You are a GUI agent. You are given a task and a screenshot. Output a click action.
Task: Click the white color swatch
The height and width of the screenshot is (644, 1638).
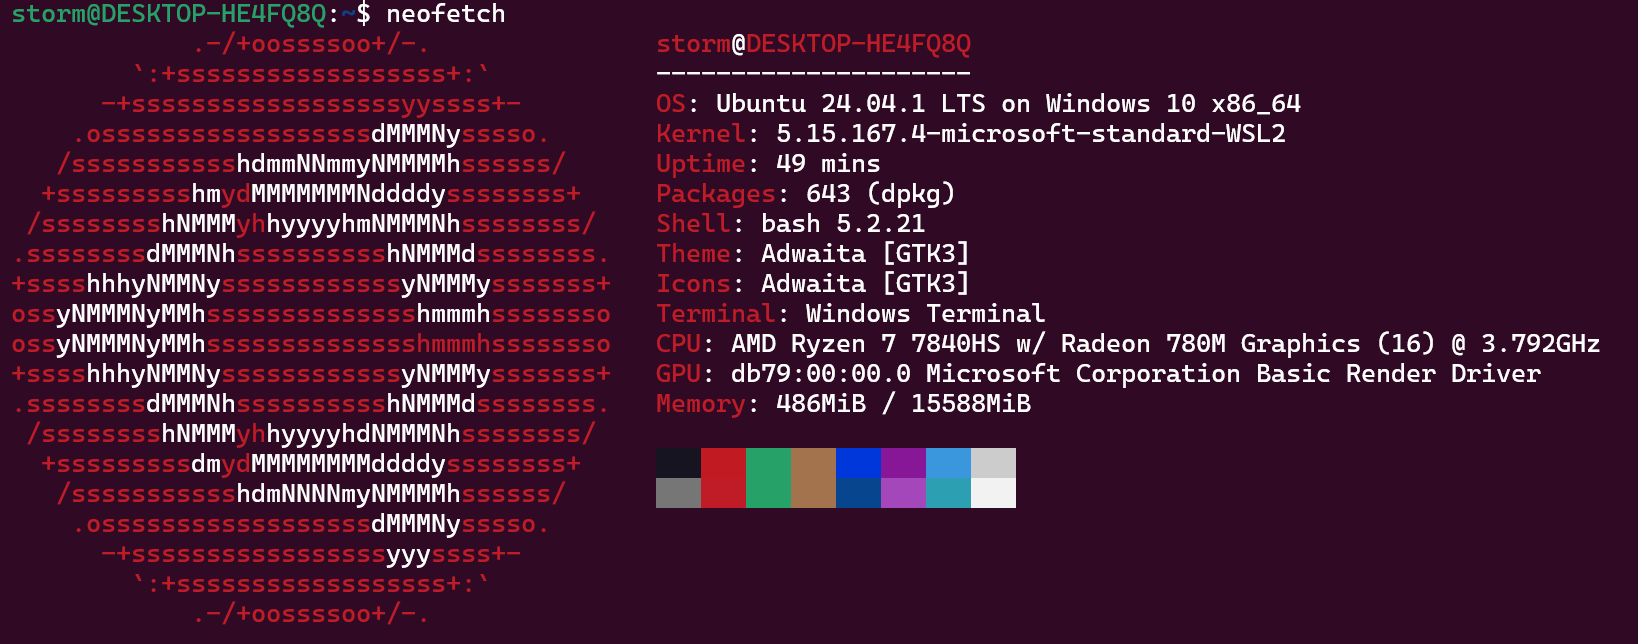point(993,493)
